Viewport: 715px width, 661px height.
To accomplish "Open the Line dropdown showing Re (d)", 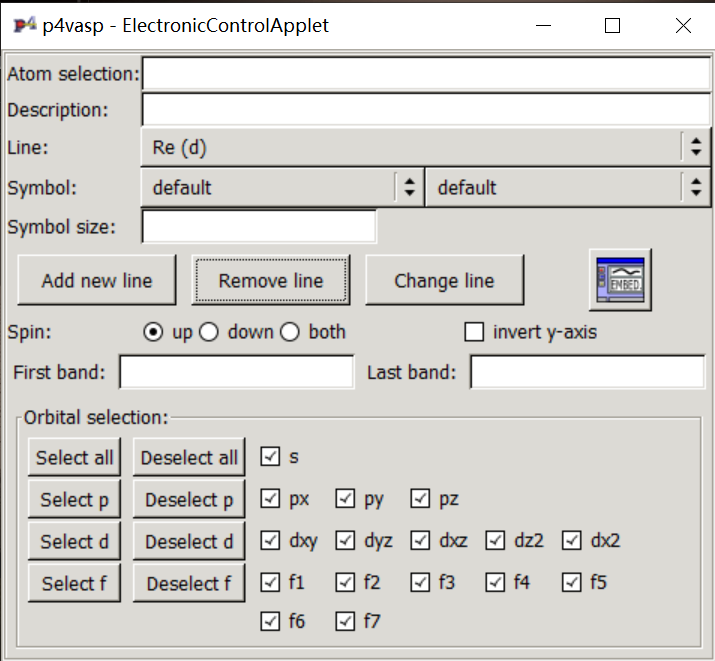I will coord(425,147).
